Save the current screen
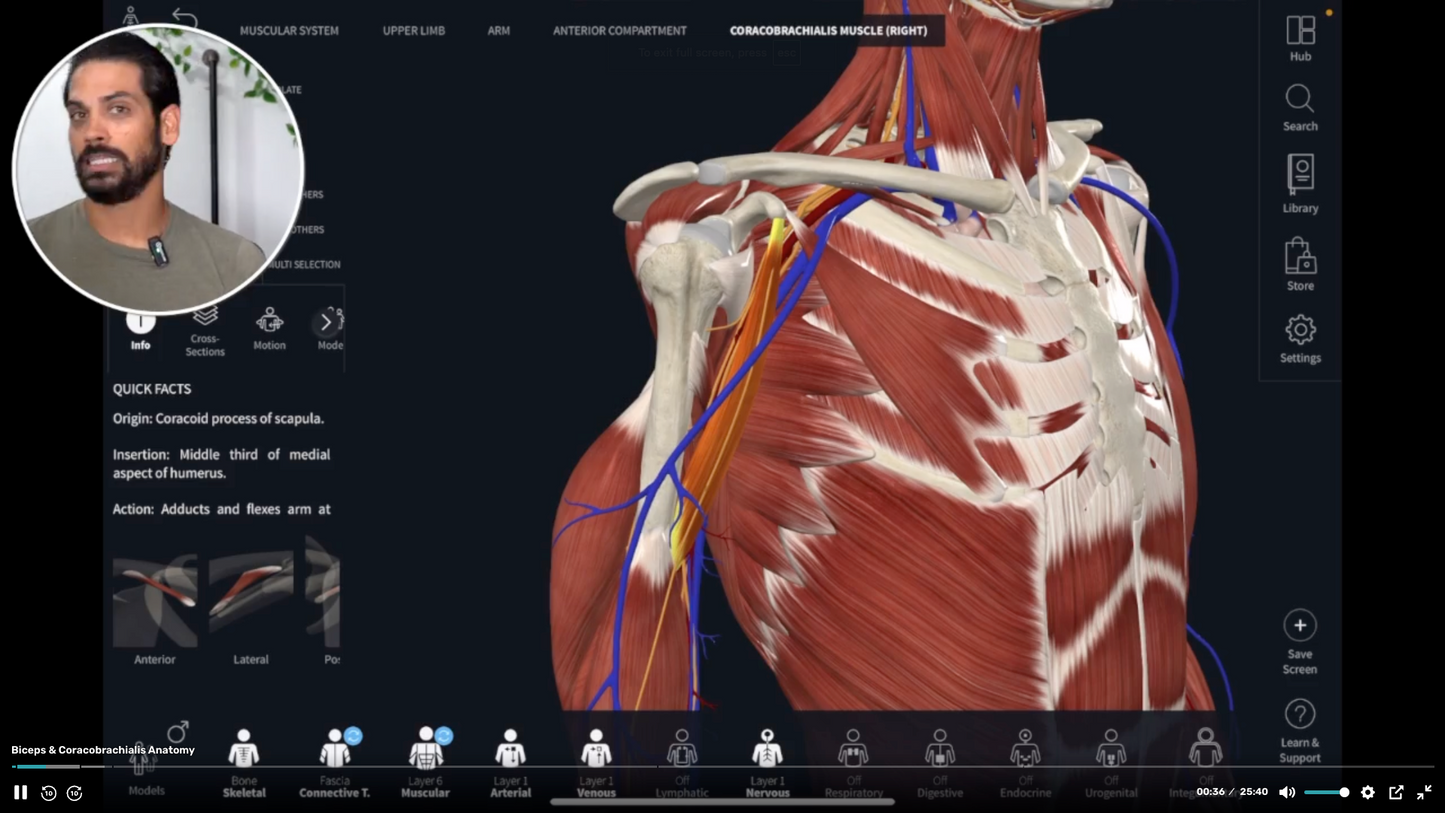The image size is (1445, 813). 1300,642
